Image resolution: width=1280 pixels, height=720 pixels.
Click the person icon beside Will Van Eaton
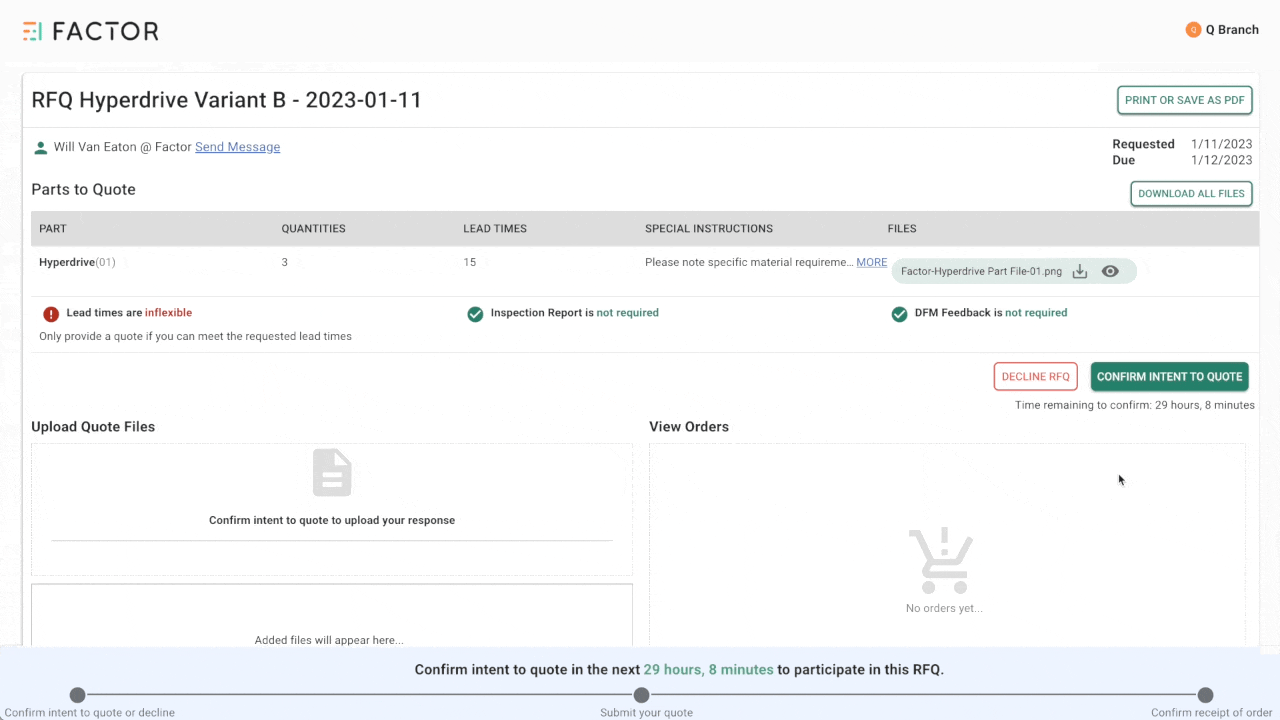pyautogui.click(x=41, y=148)
